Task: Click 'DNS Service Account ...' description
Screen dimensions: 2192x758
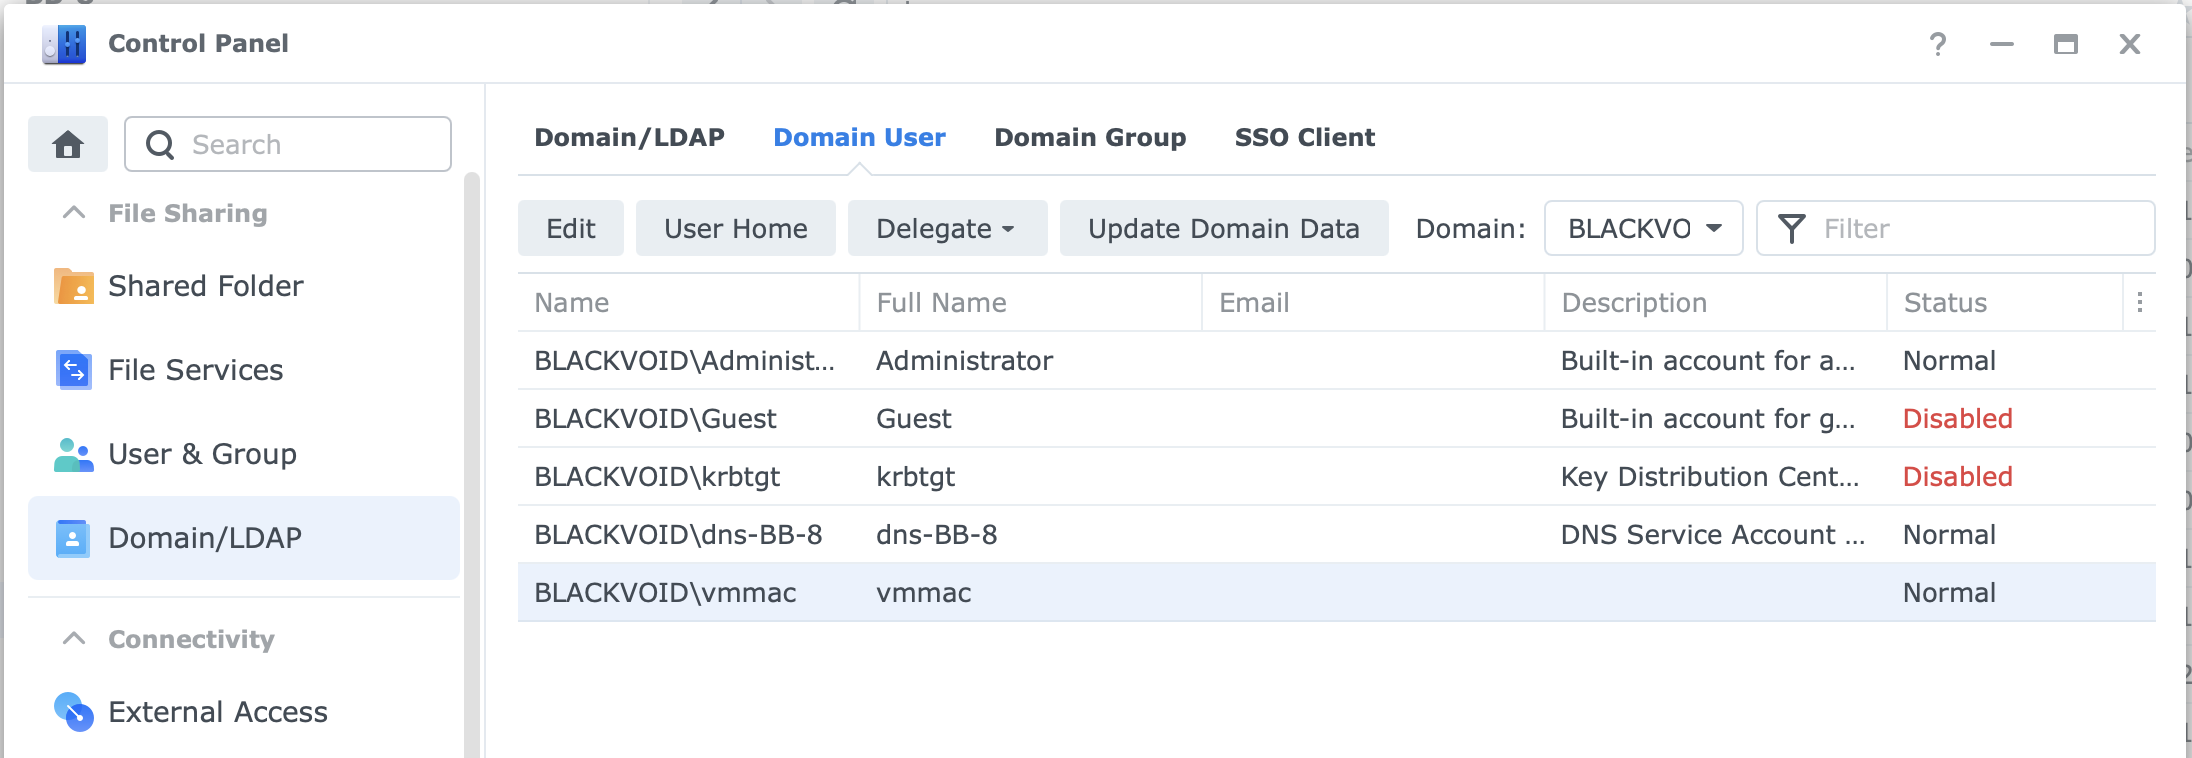Action: pos(1713,534)
